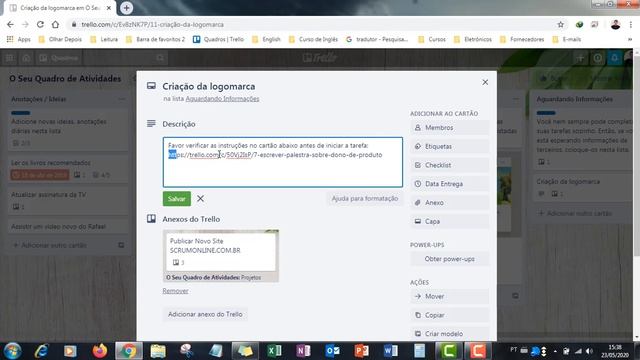This screenshot has width=640, height=360.
Task: Open the Quadros boards button in Trello header
Action: [x=59, y=58]
